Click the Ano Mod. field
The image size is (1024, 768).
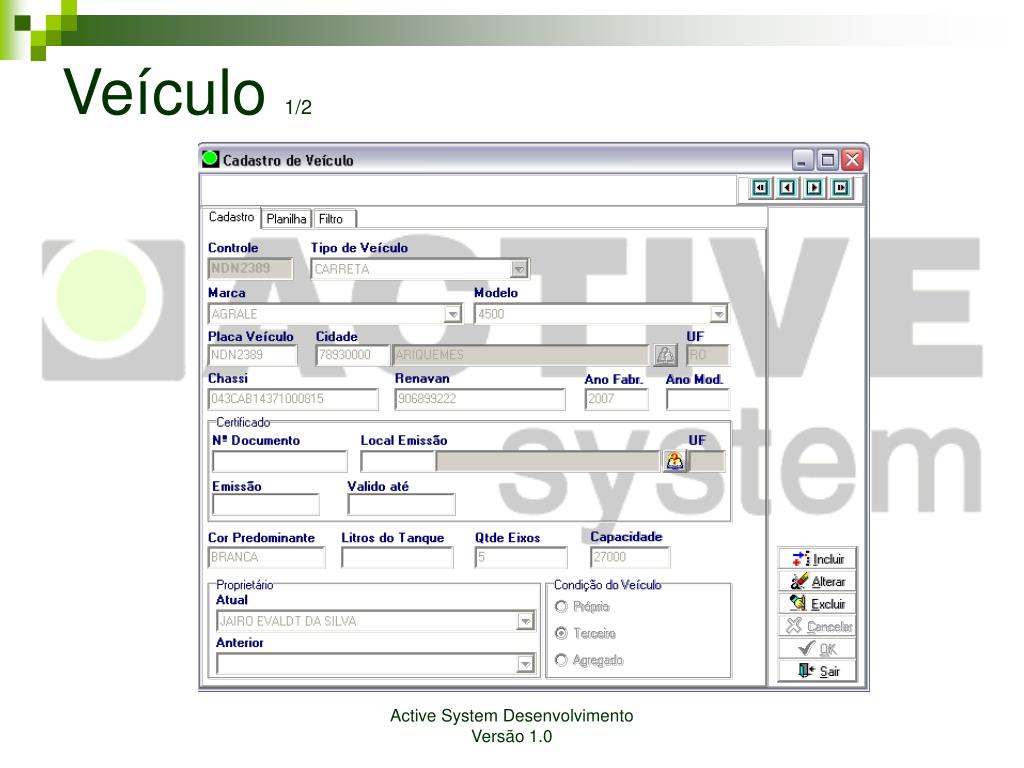pyautogui.click(x=697, y=399)
